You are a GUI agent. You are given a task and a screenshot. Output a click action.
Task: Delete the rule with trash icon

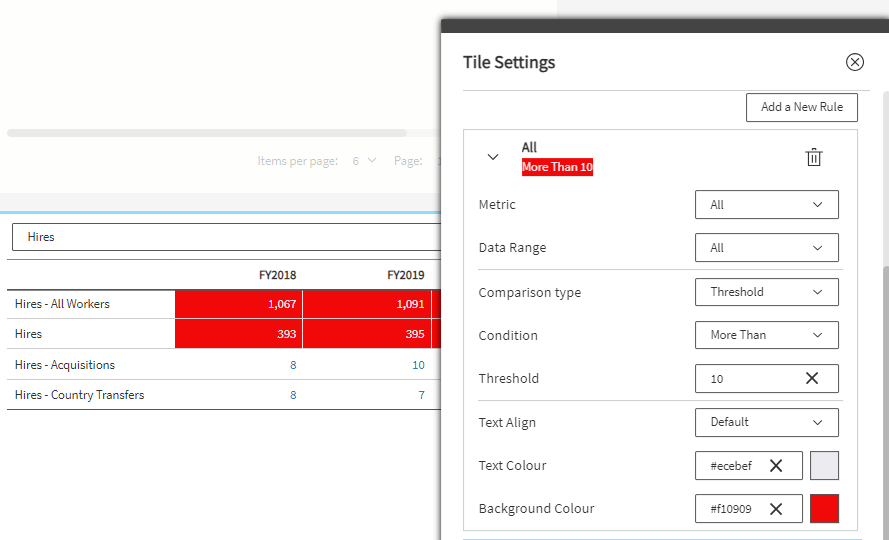click(814, 157)
